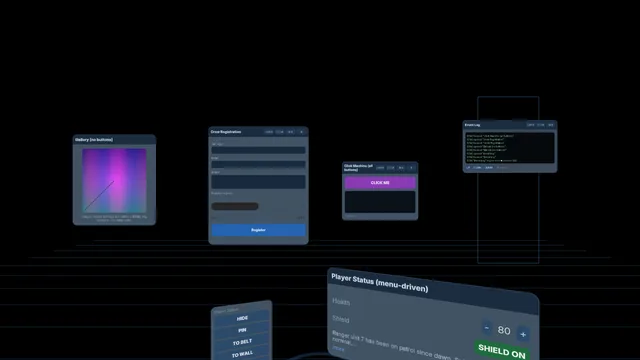
Task: Increase shield value with plus button
Action: pyautogui.click(x=523, y=334)
